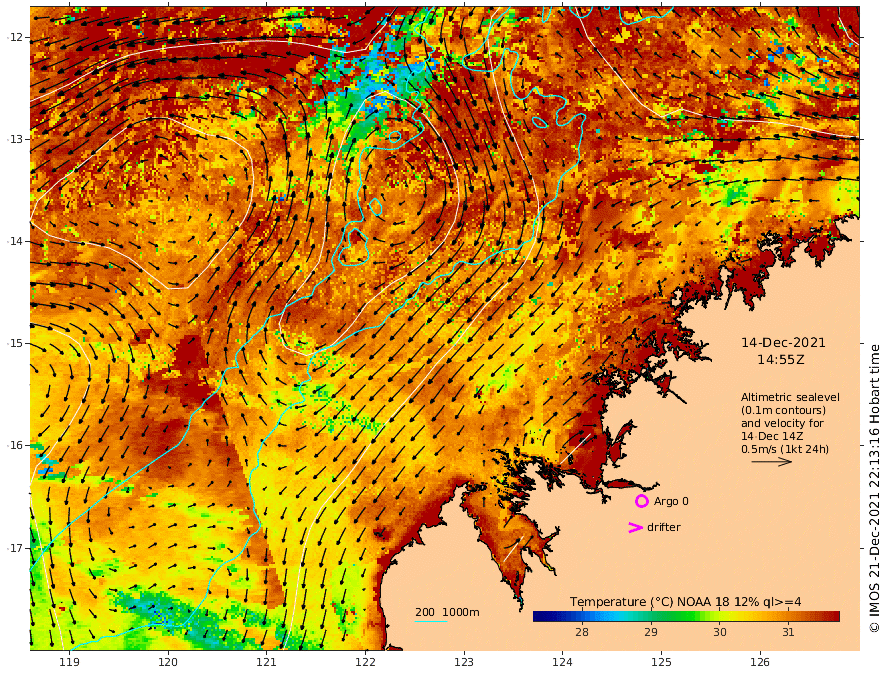
Task: Click the longitude axis label 122
Action: click(x=365, y=662)
